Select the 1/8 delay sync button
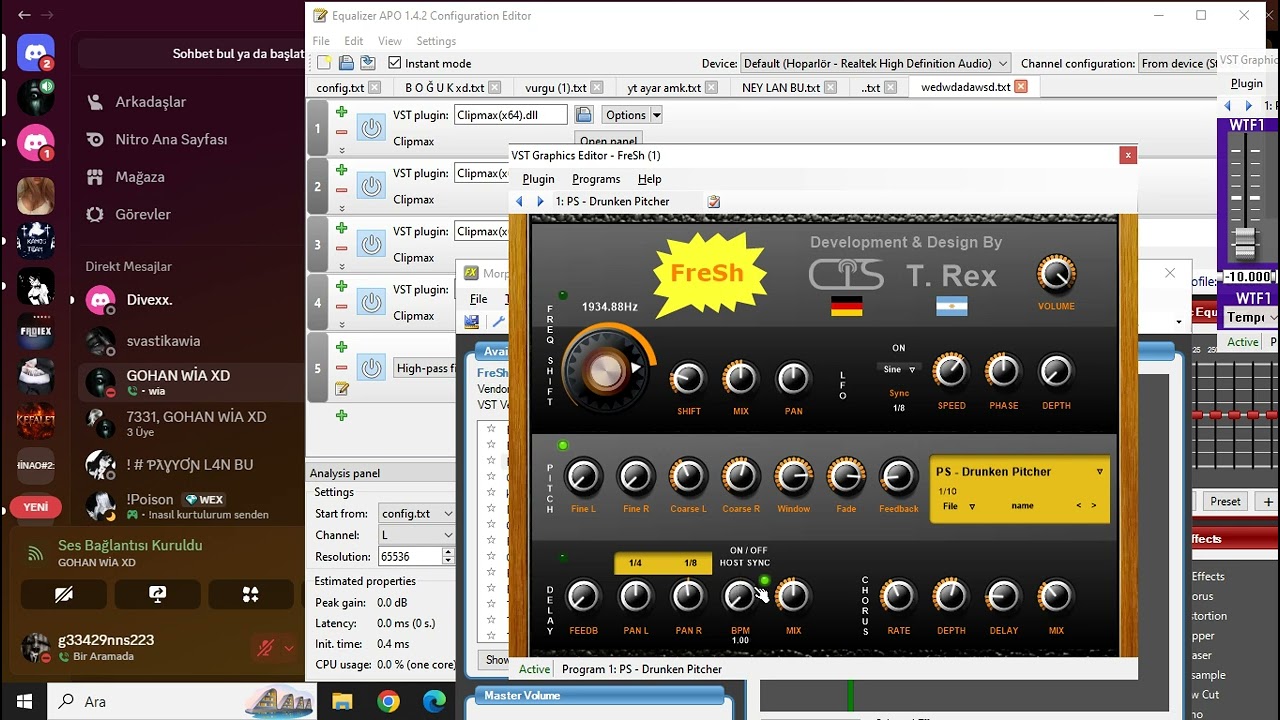Viewport: 1280px width, 720px height. click(x=690, y=563)
